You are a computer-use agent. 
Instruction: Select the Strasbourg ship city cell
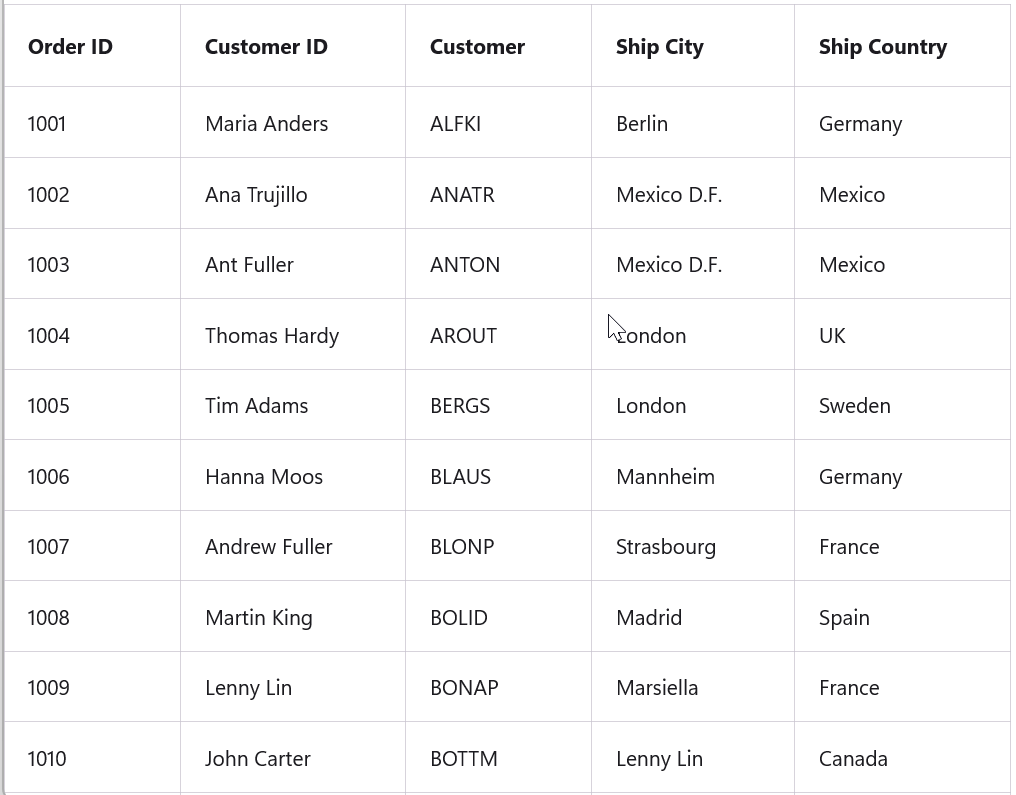coord(666,547)
